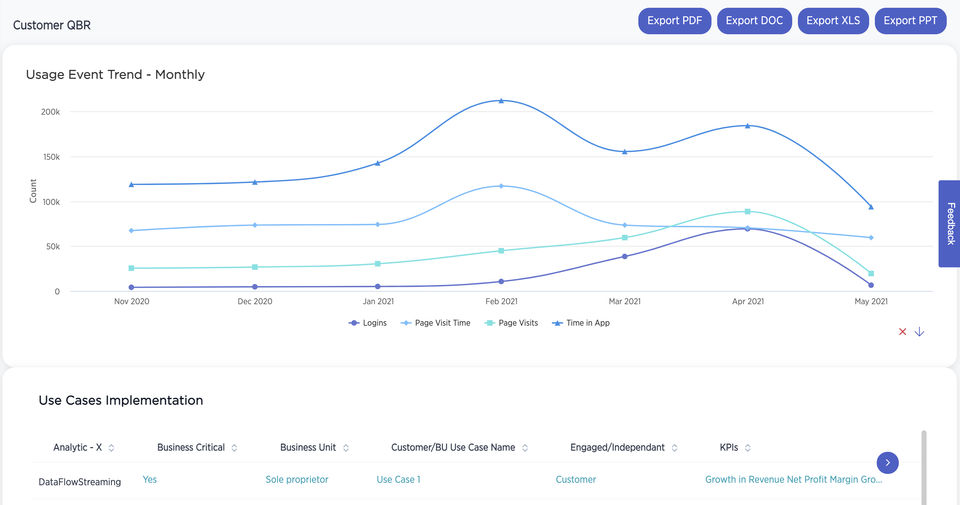Click the Page Visits Apr 2021 data point
The width and height of the screenshot is (960, 505).
(x=748, y=212)
